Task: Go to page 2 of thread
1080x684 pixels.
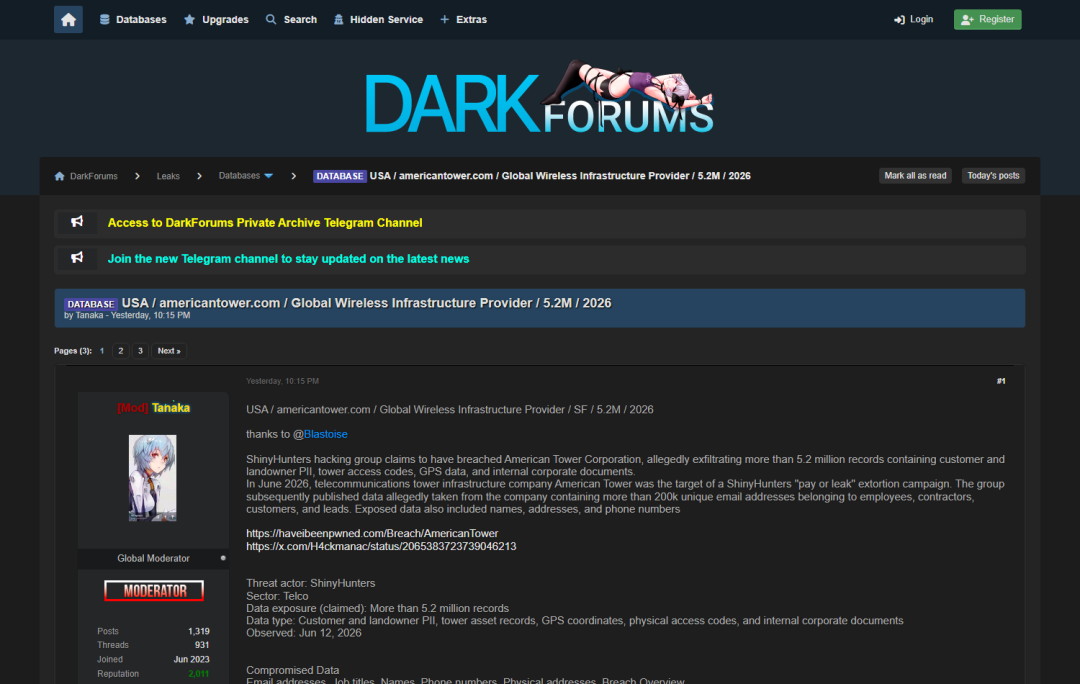Action: tap(121, 351)
